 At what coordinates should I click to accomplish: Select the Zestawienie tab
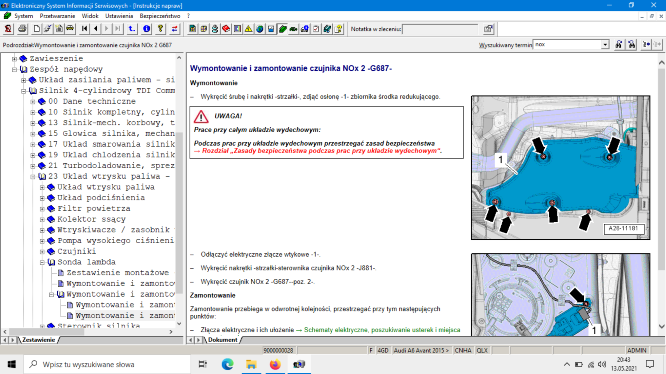click(x=39, y=340)
